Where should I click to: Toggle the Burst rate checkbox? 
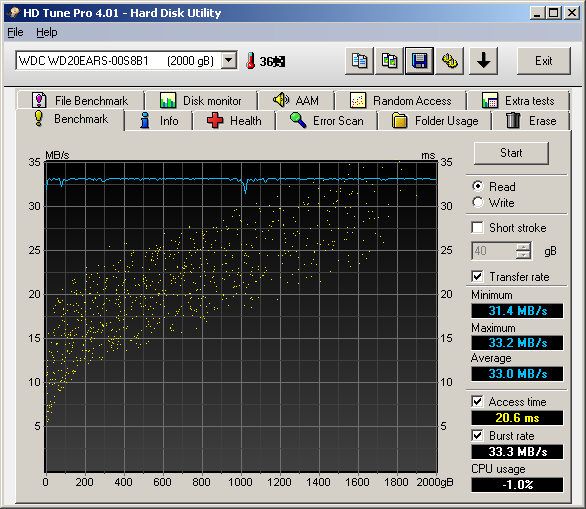pyautogui.click(x=478, y=435)
